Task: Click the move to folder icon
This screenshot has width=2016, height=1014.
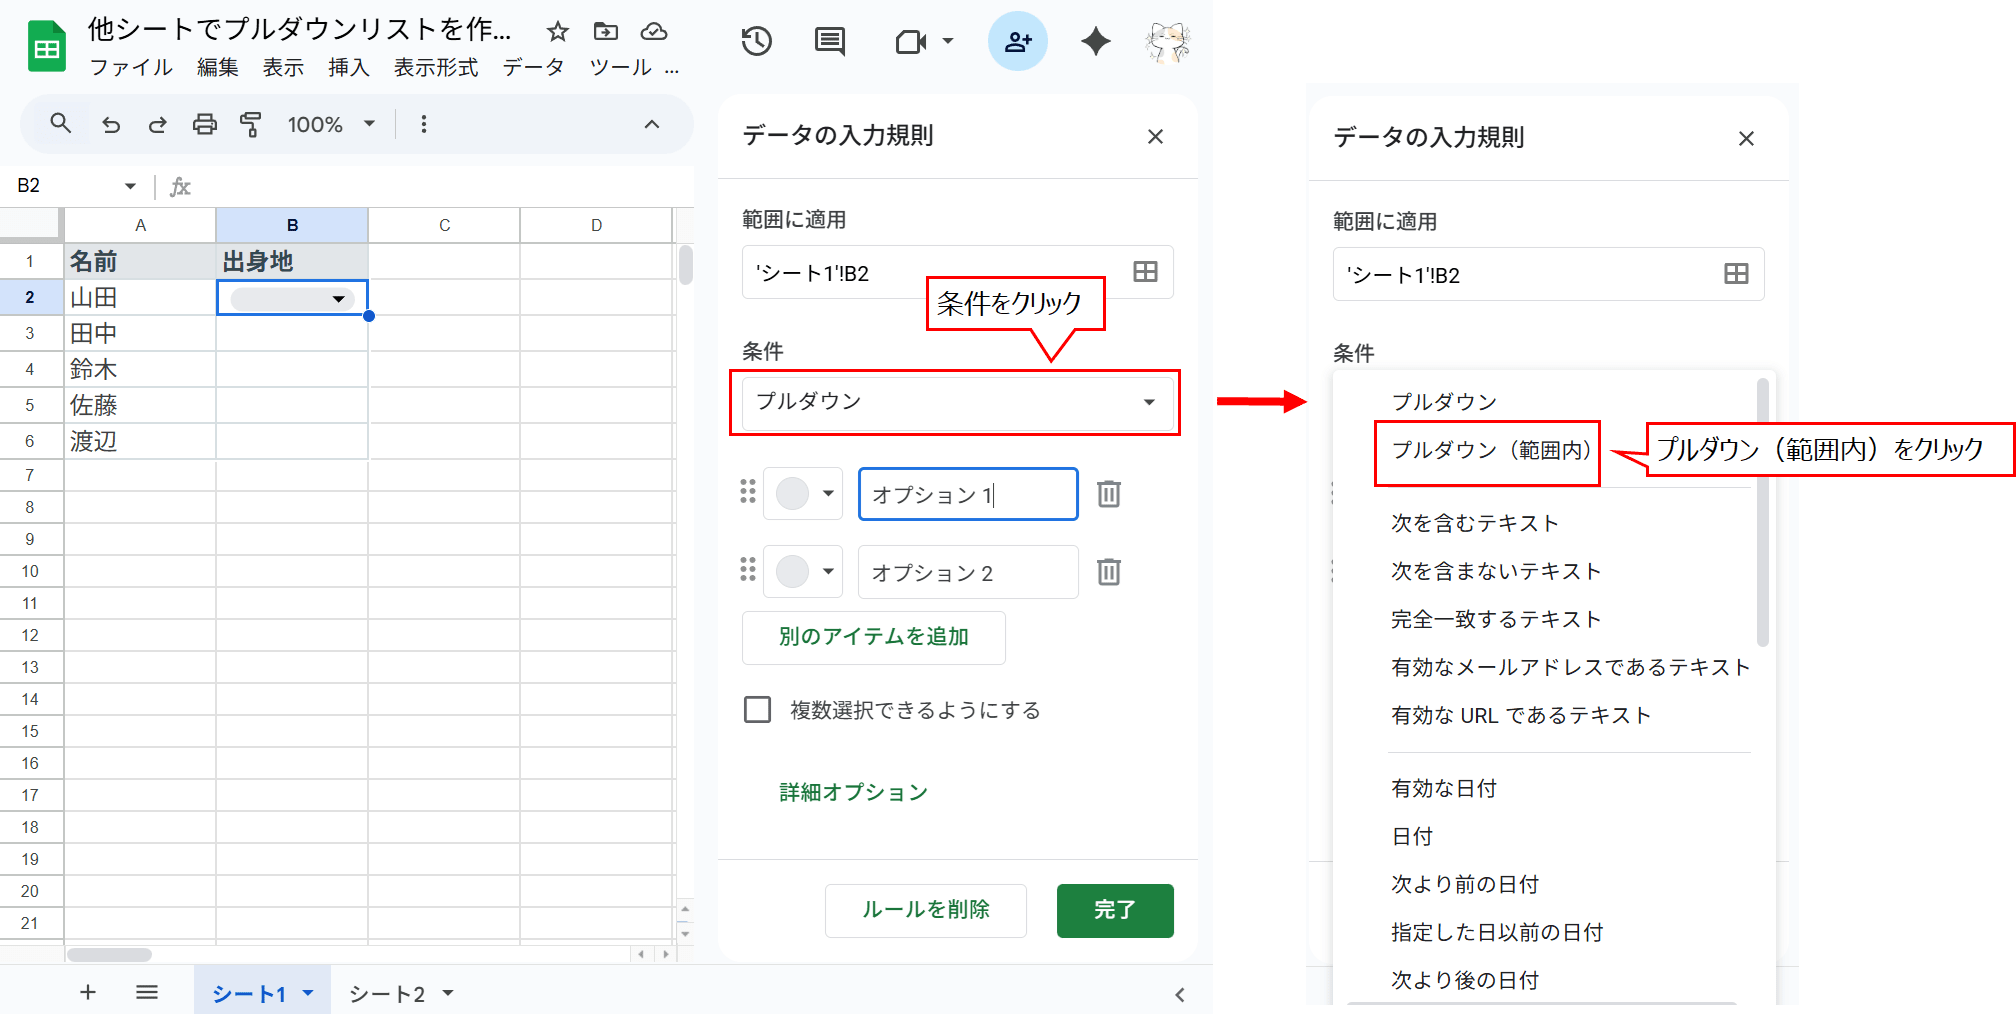Action: 605,32
